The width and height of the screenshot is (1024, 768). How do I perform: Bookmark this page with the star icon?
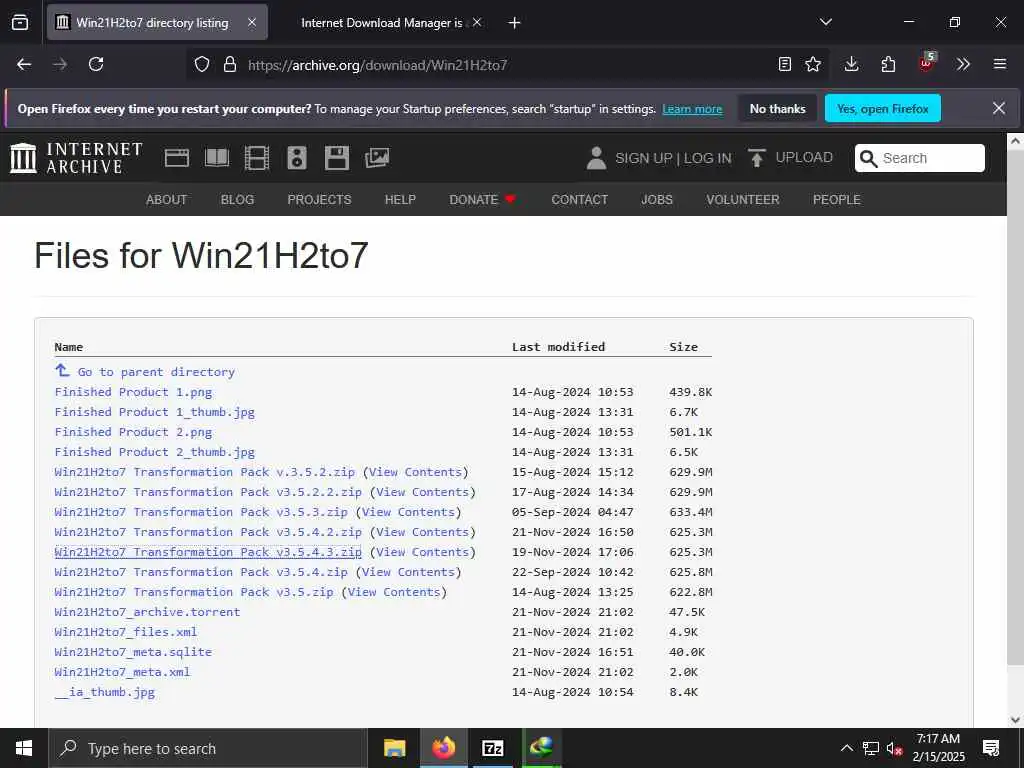click(813, 64)
